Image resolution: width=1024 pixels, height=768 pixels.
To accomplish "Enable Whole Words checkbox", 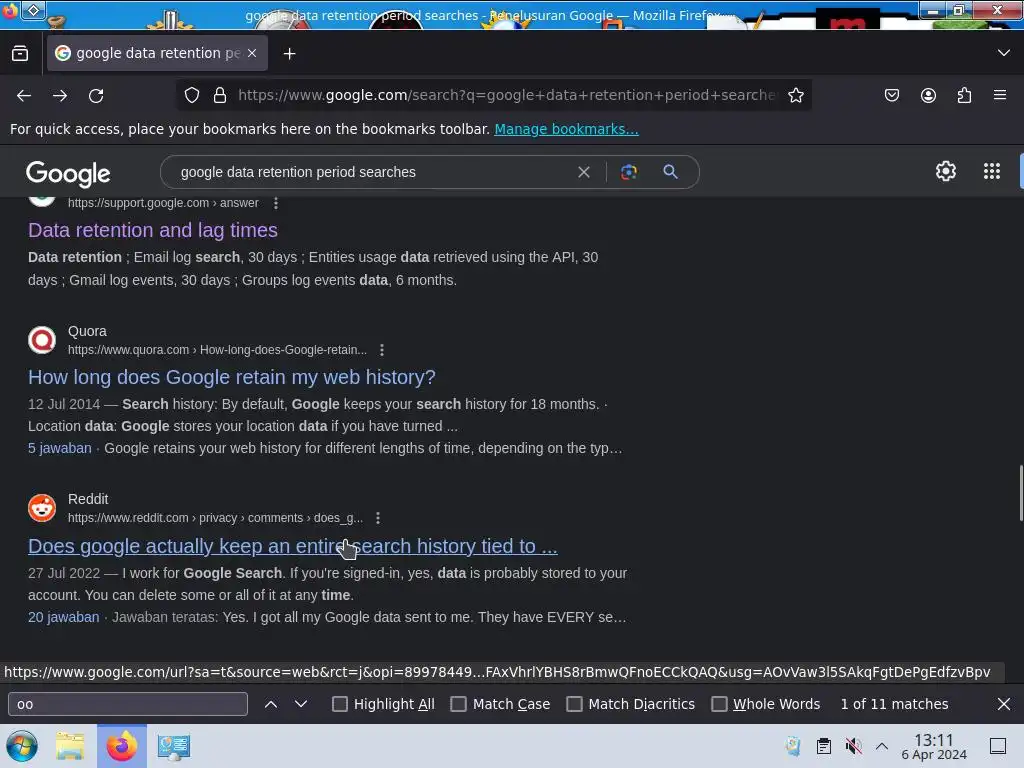I will click(719, 705).
